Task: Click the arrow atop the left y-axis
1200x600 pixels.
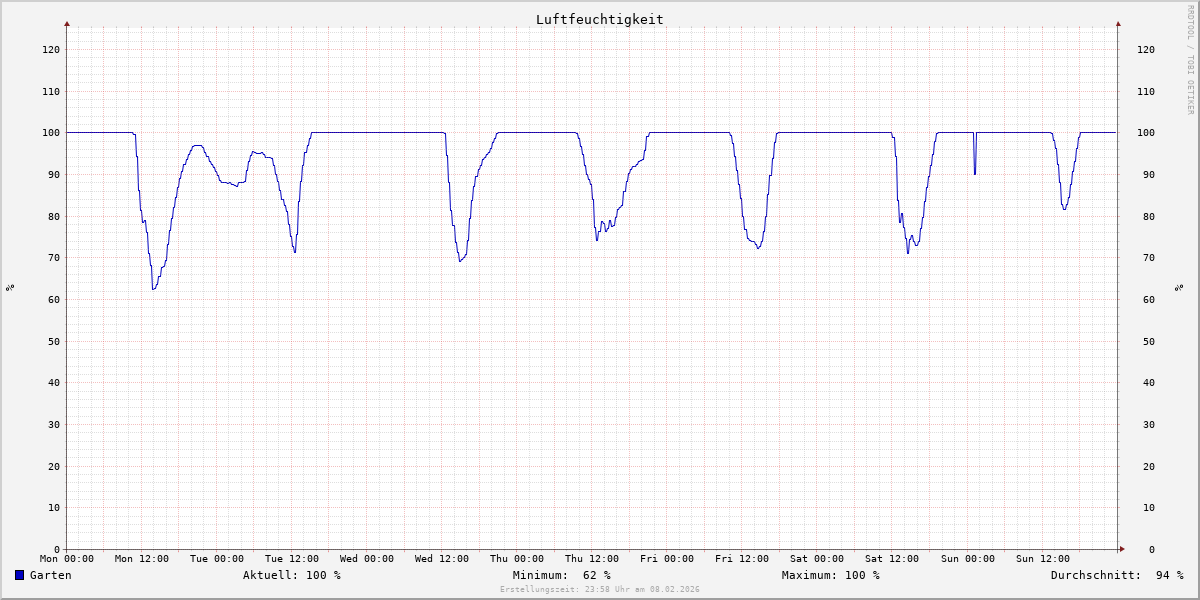Action: pos(67,23)
